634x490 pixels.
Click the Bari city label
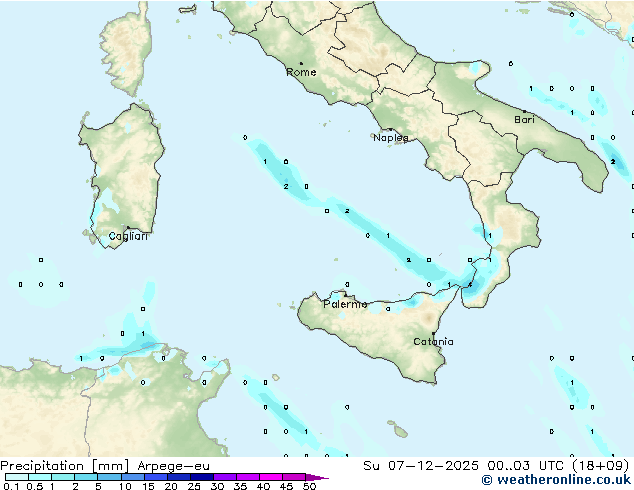point(524,120)
